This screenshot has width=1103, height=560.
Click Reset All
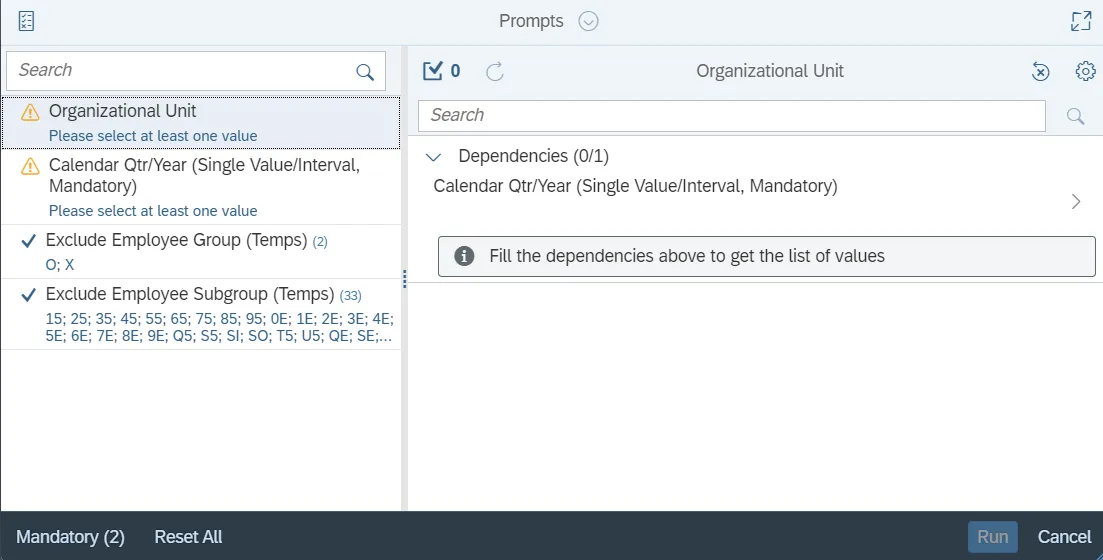coord(188,537)
